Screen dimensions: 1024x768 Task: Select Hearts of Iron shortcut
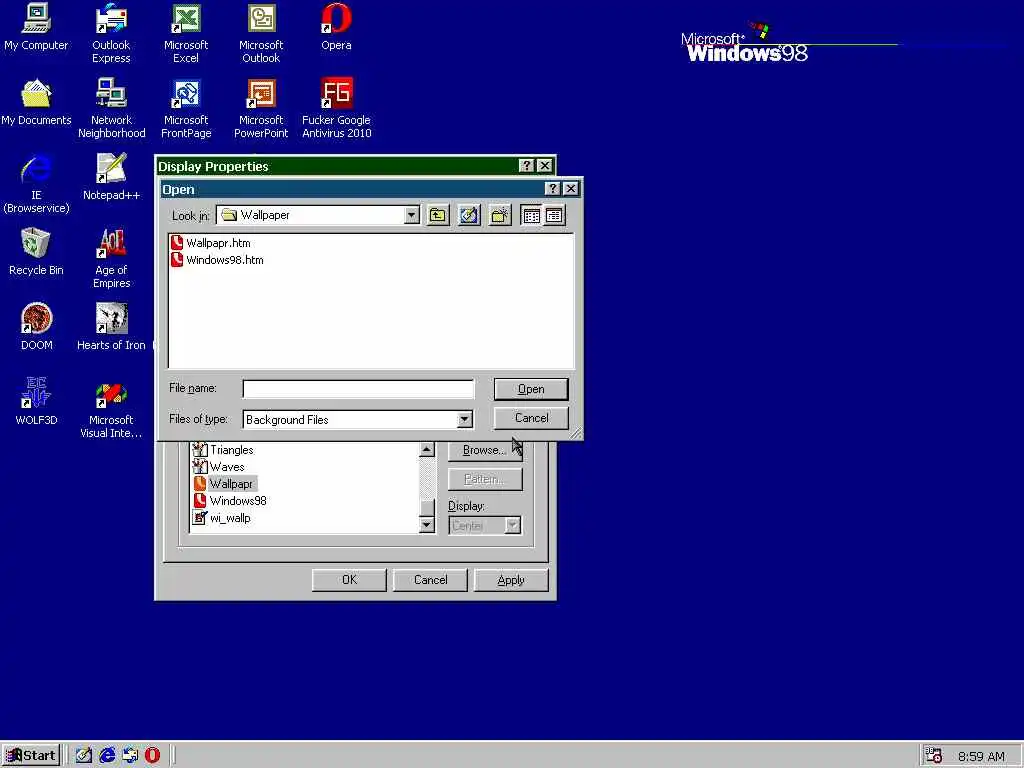(111, 328)
